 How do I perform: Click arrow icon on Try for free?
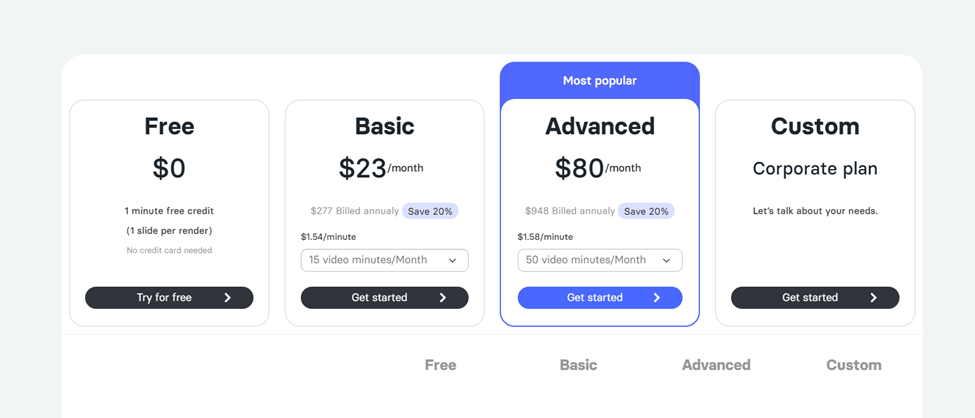coord(228,297)
